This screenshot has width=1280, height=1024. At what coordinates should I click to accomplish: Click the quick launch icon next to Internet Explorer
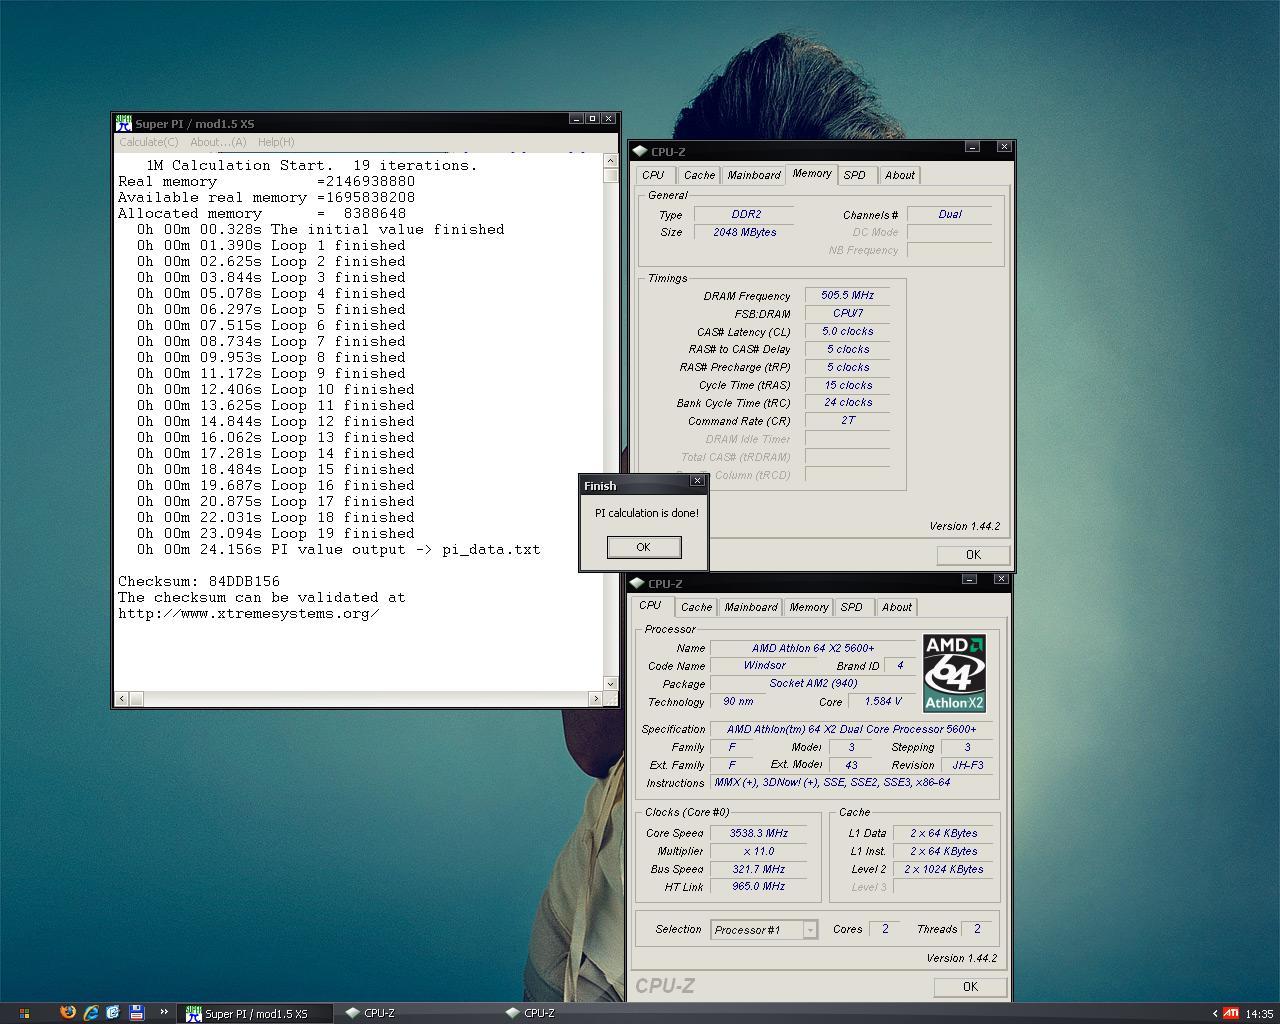click(113, 1012)
